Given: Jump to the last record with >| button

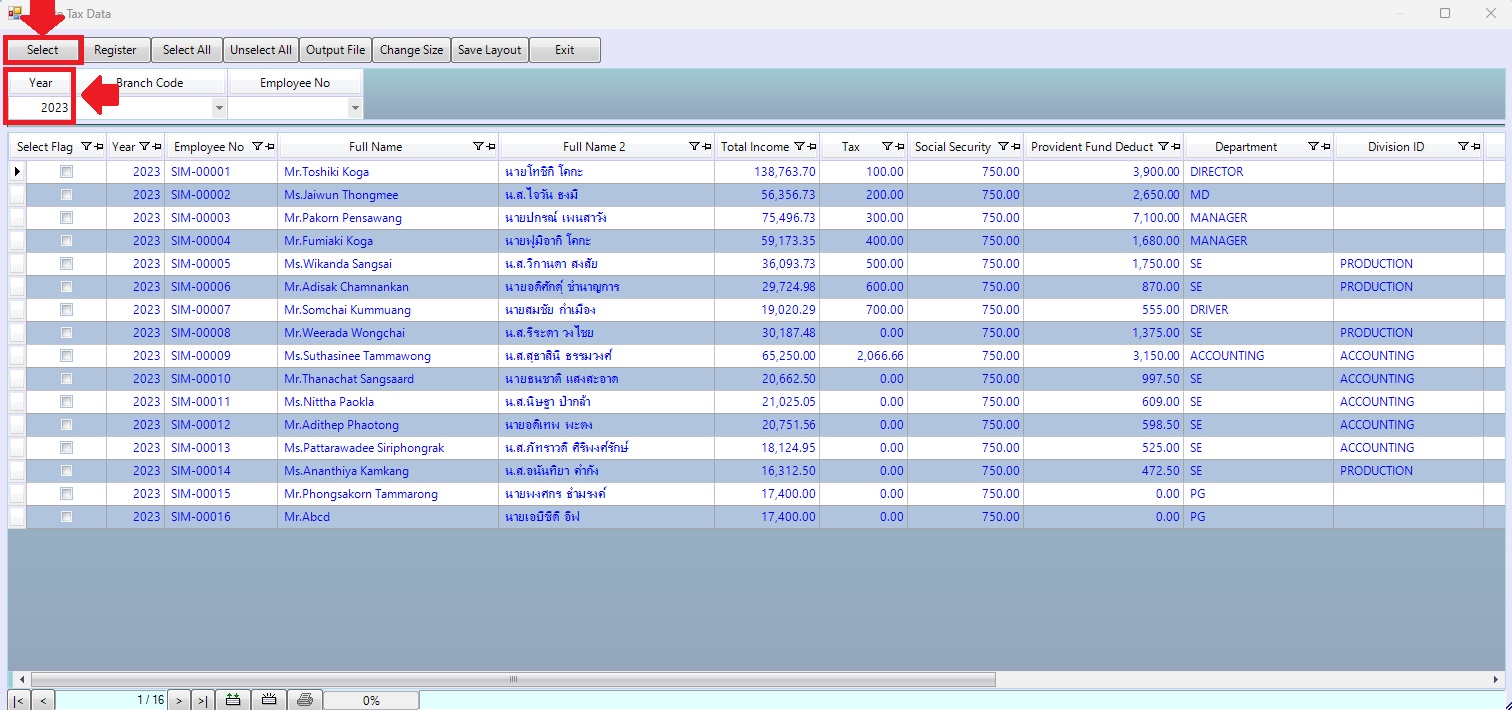Looking at the screenshot, I should tap(202, 700).
